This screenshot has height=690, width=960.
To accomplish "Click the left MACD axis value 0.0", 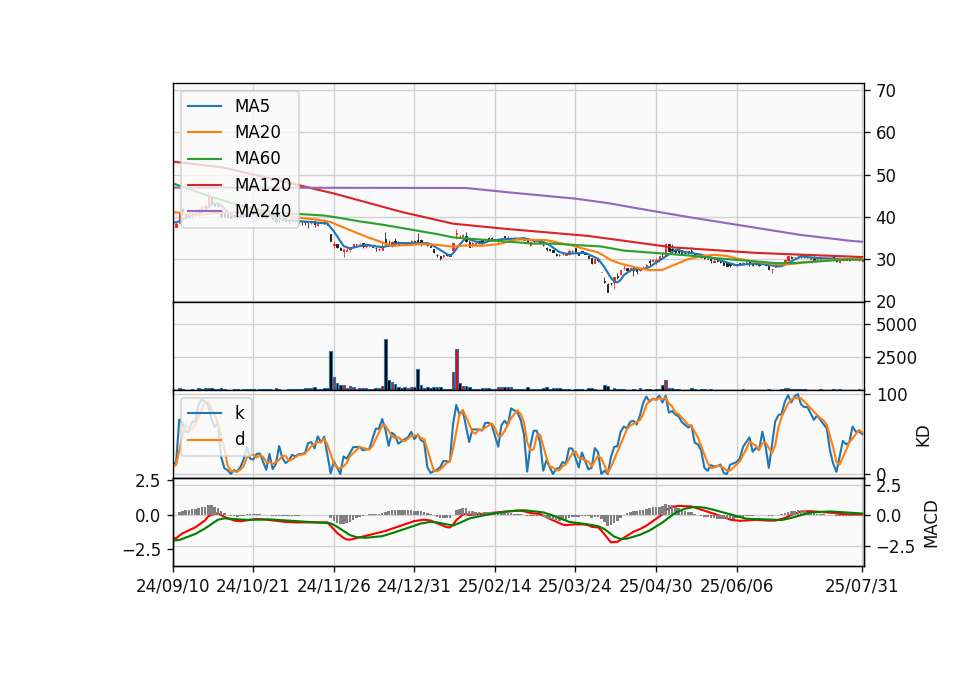I will coord(148,516).
